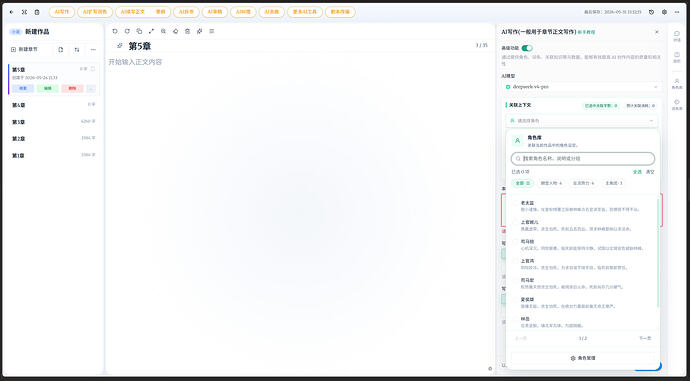Screen dimensions: 690x381
Task: Open the save history clock icon
Action: (x=652, y=12)
